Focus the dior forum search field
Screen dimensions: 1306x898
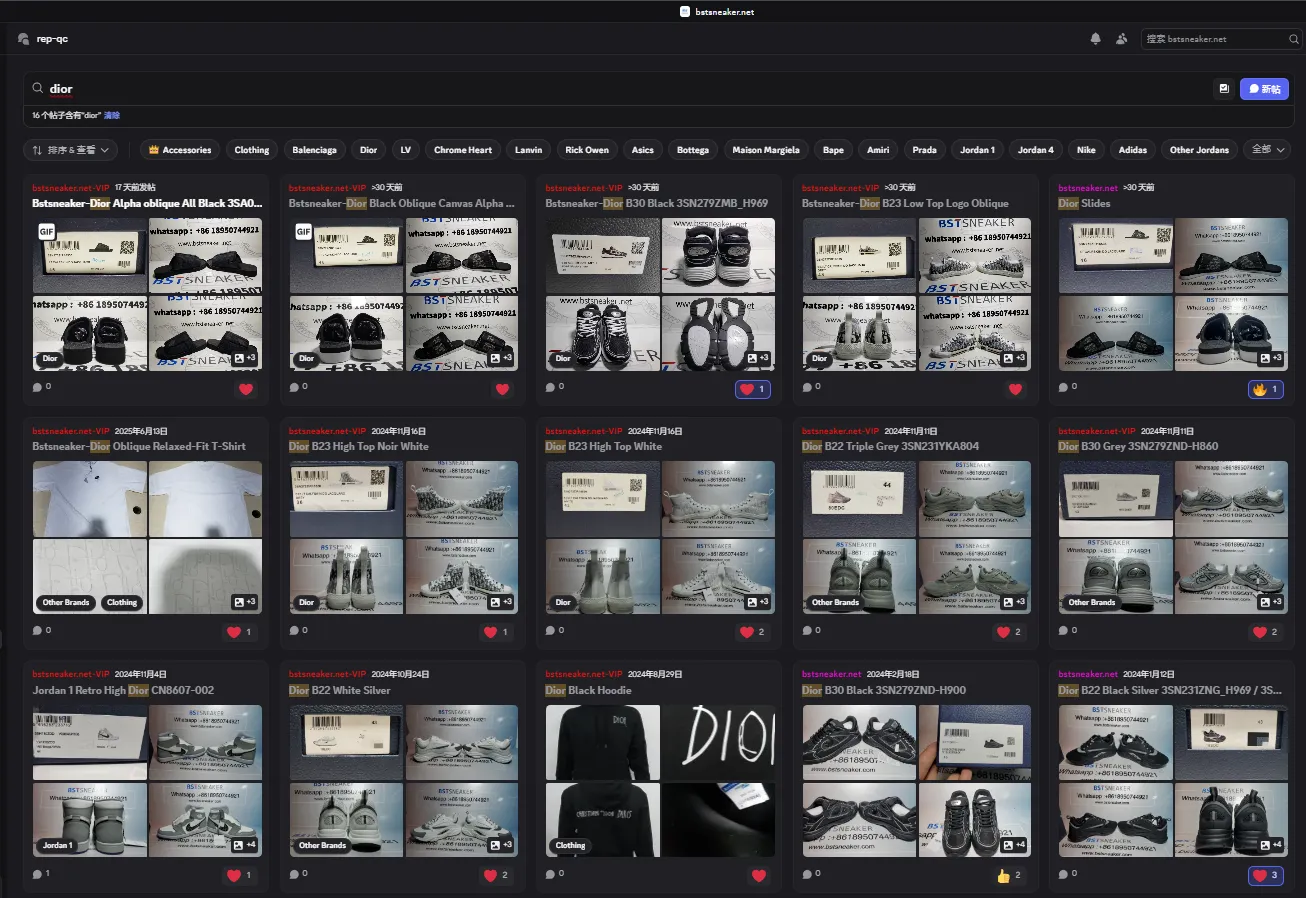(x=620, y=89)
